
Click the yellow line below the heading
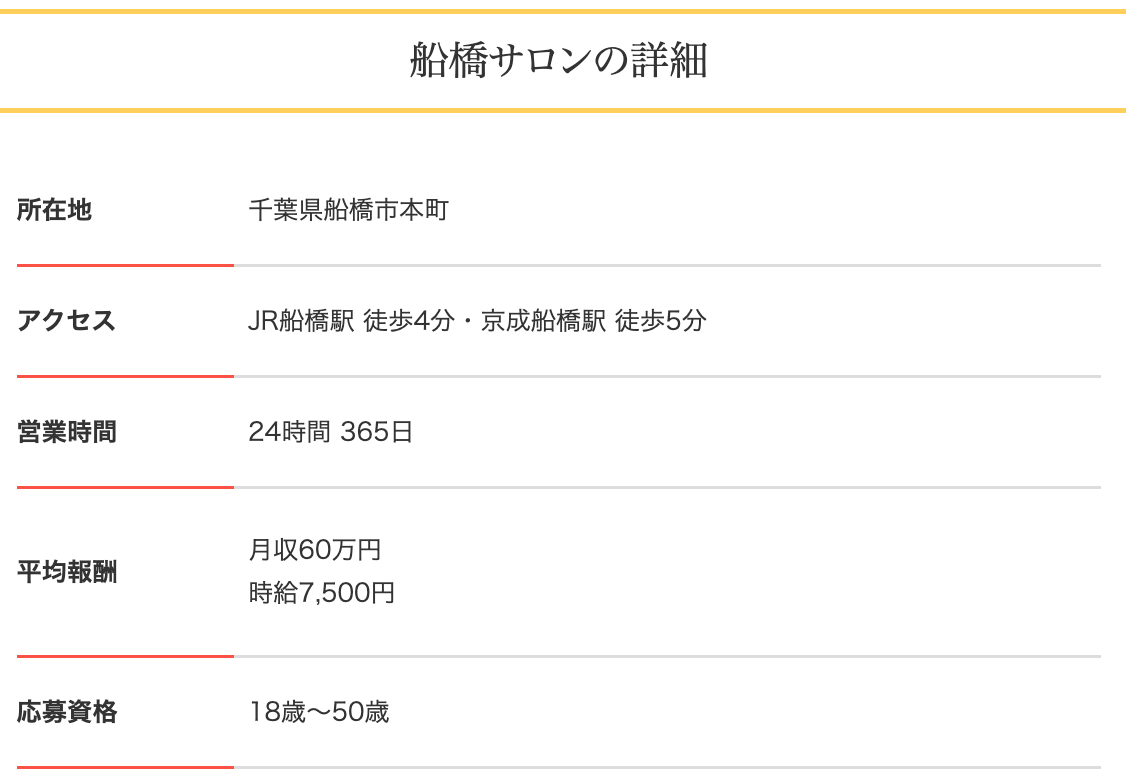click(563, 109)
